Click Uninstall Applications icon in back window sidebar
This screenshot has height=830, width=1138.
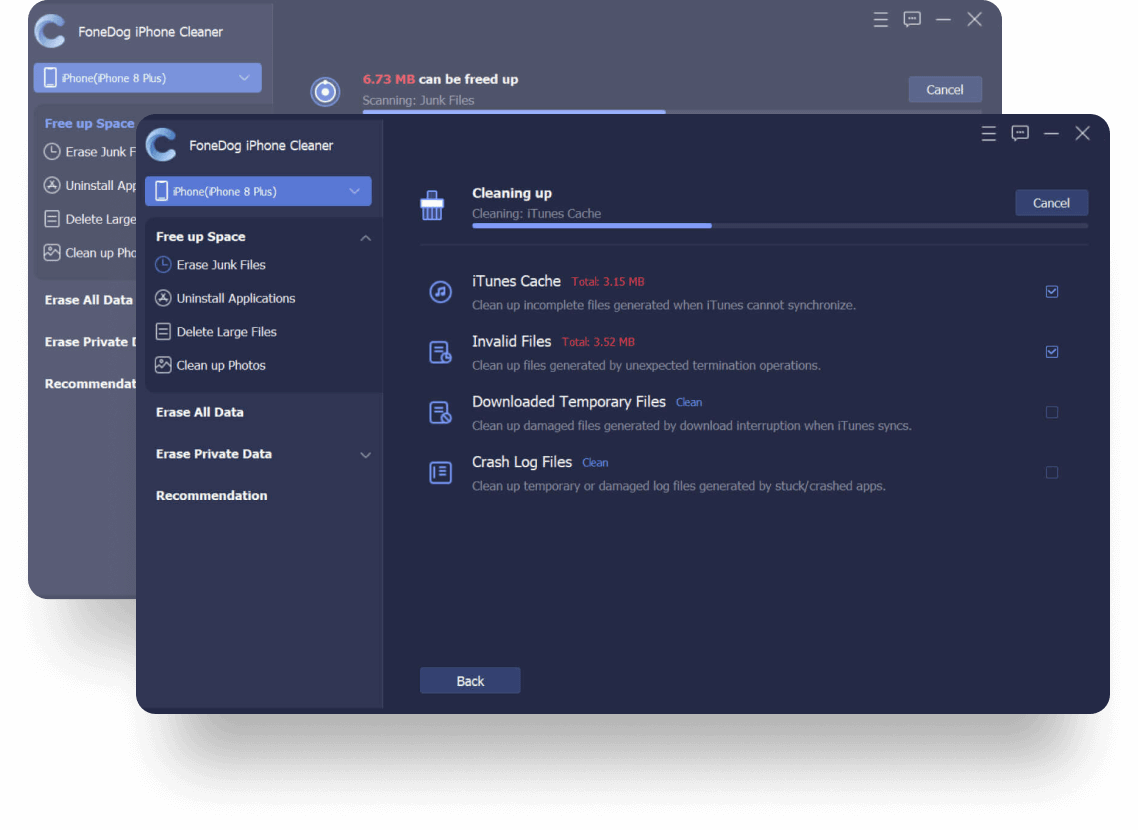coord(52,185)
